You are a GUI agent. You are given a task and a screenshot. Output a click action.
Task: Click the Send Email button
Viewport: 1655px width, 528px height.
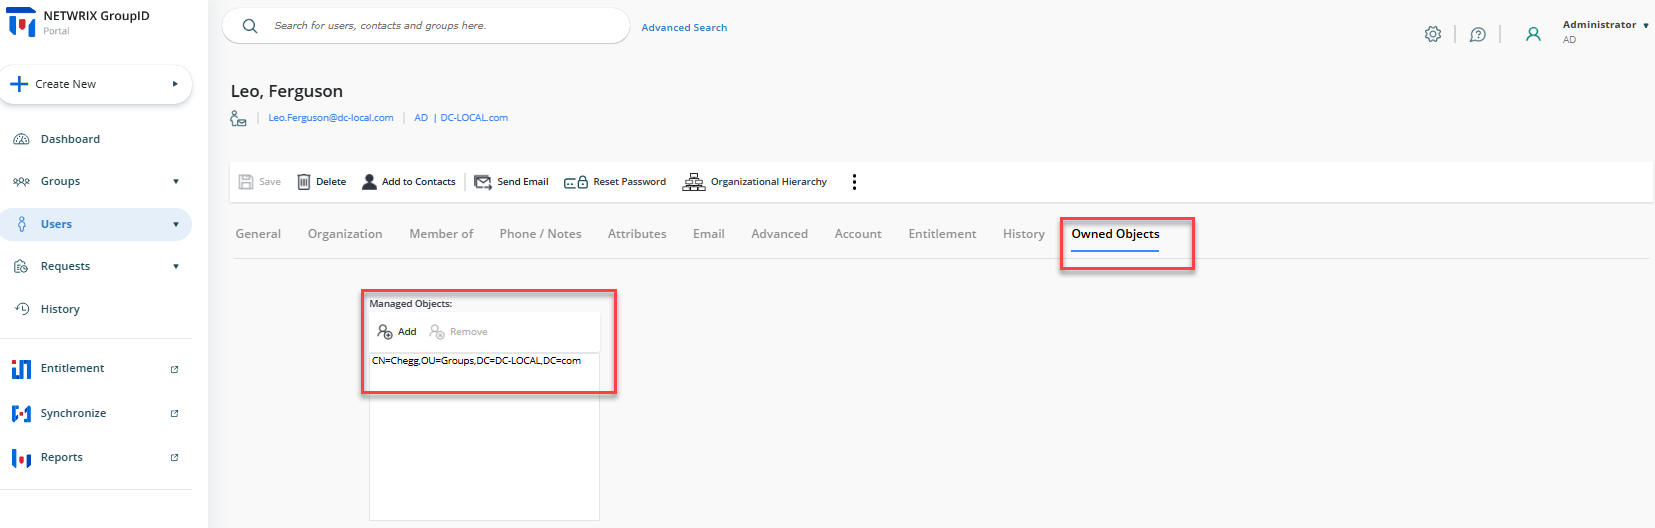click(511, 182)
